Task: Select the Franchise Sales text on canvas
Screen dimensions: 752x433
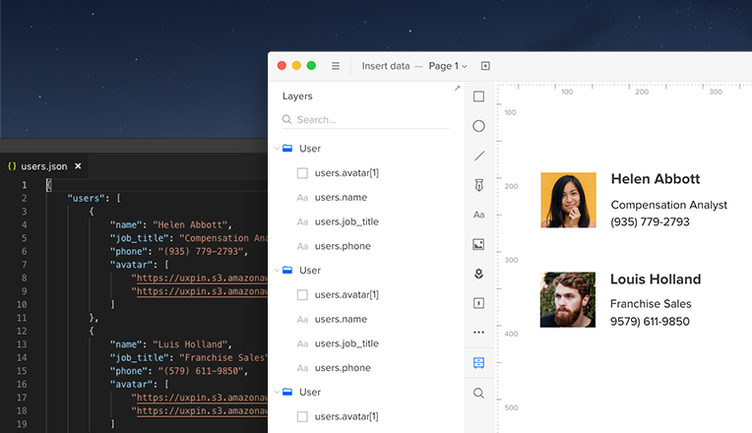Action: (650, 304)
